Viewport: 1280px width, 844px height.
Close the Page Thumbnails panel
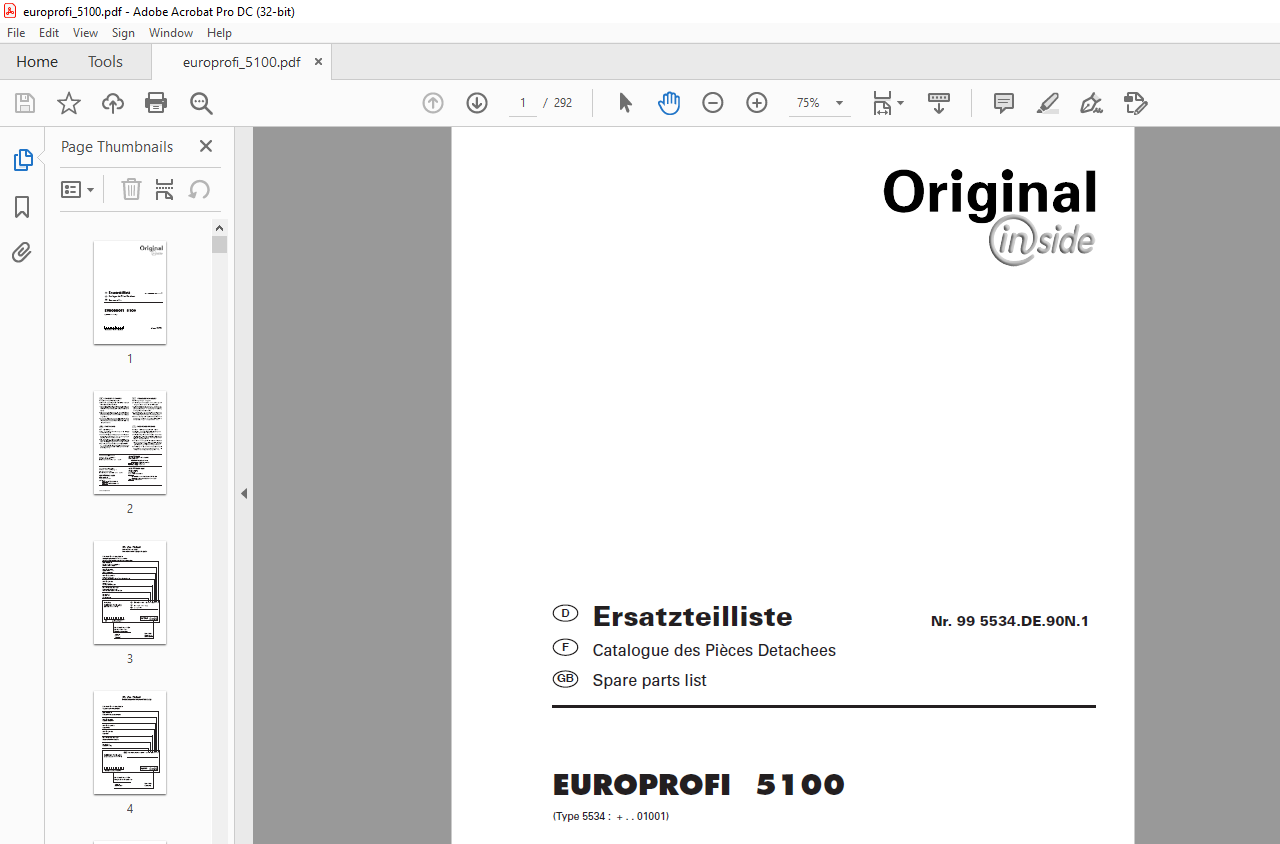(x=206, y=146)
